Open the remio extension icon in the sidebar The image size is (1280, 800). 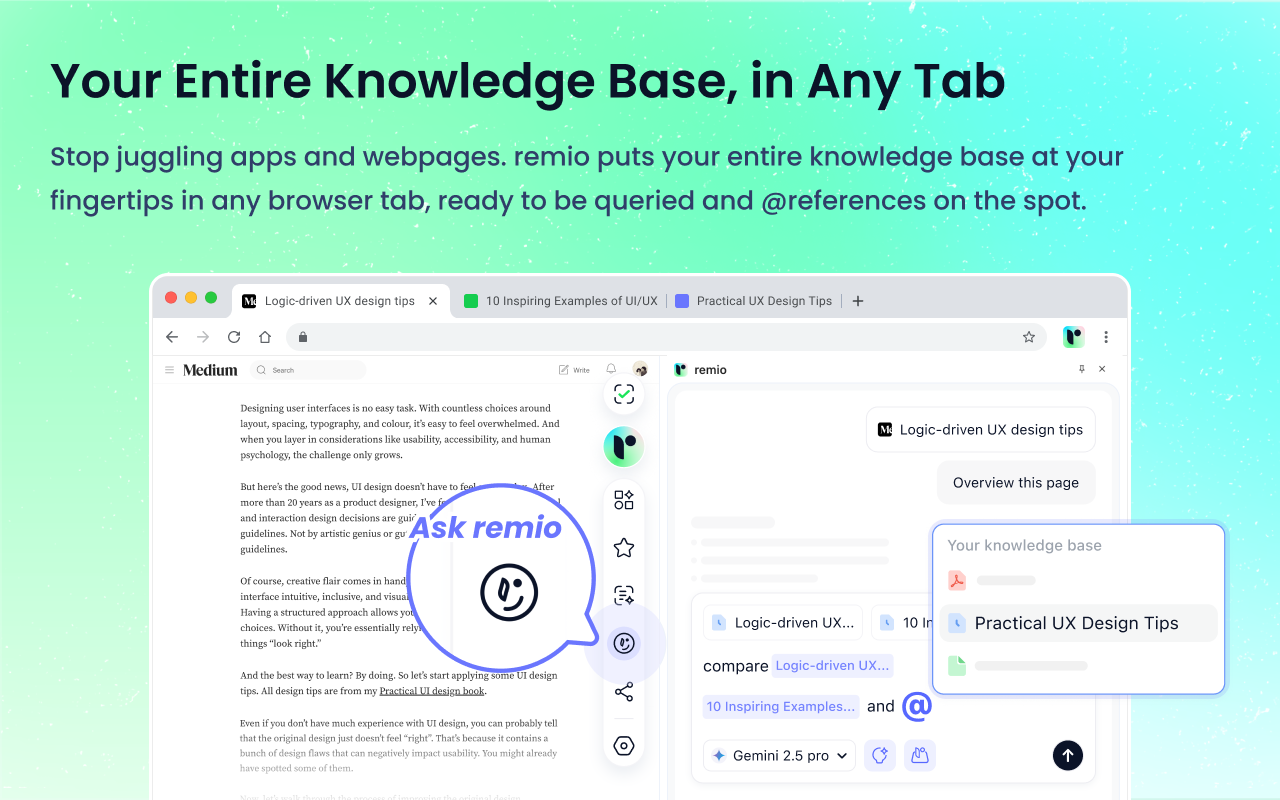[623, 446]
